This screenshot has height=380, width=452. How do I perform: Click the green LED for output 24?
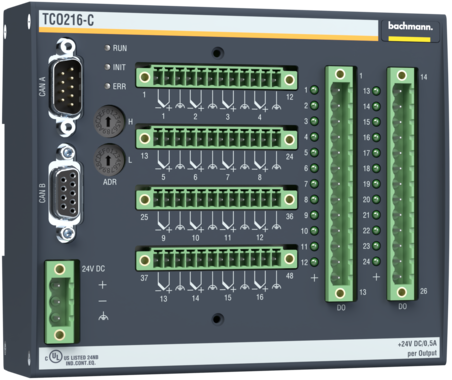click(377, 261)
